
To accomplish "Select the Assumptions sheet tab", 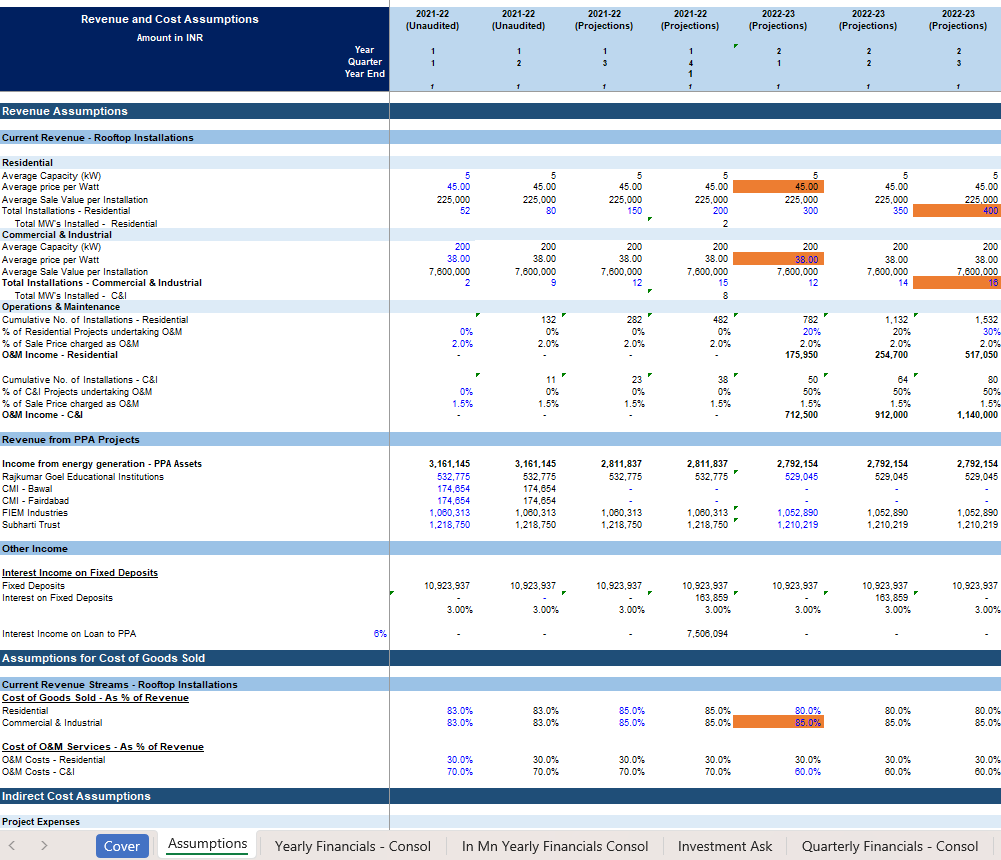I will tap(207, 844).
